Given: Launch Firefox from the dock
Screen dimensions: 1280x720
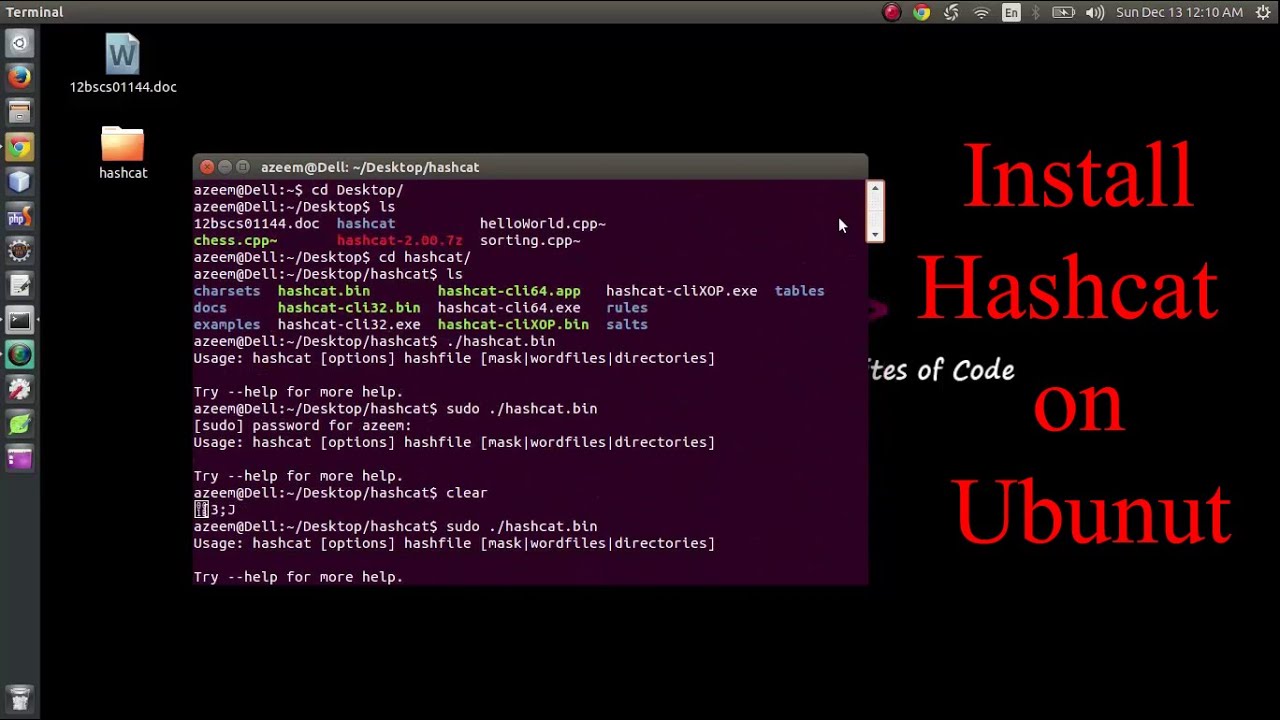Looking at the screenshot, I should coord(19,78).
